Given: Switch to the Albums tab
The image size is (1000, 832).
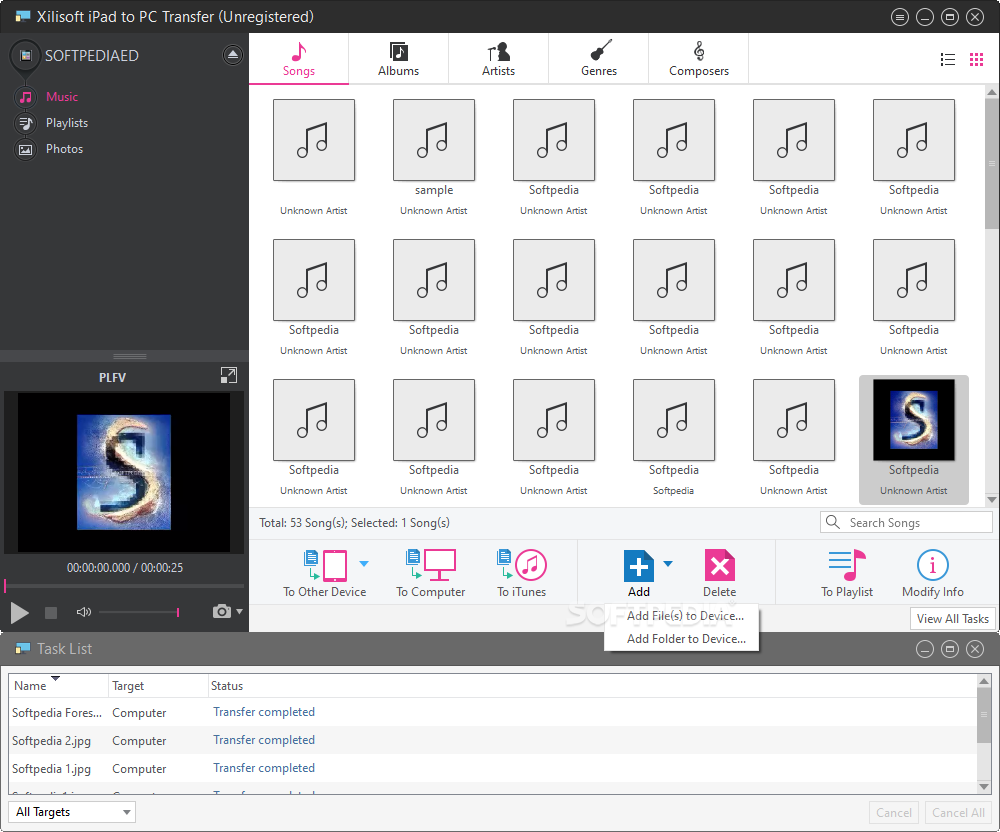Looking at the screenshot, I should pos(399,59).
